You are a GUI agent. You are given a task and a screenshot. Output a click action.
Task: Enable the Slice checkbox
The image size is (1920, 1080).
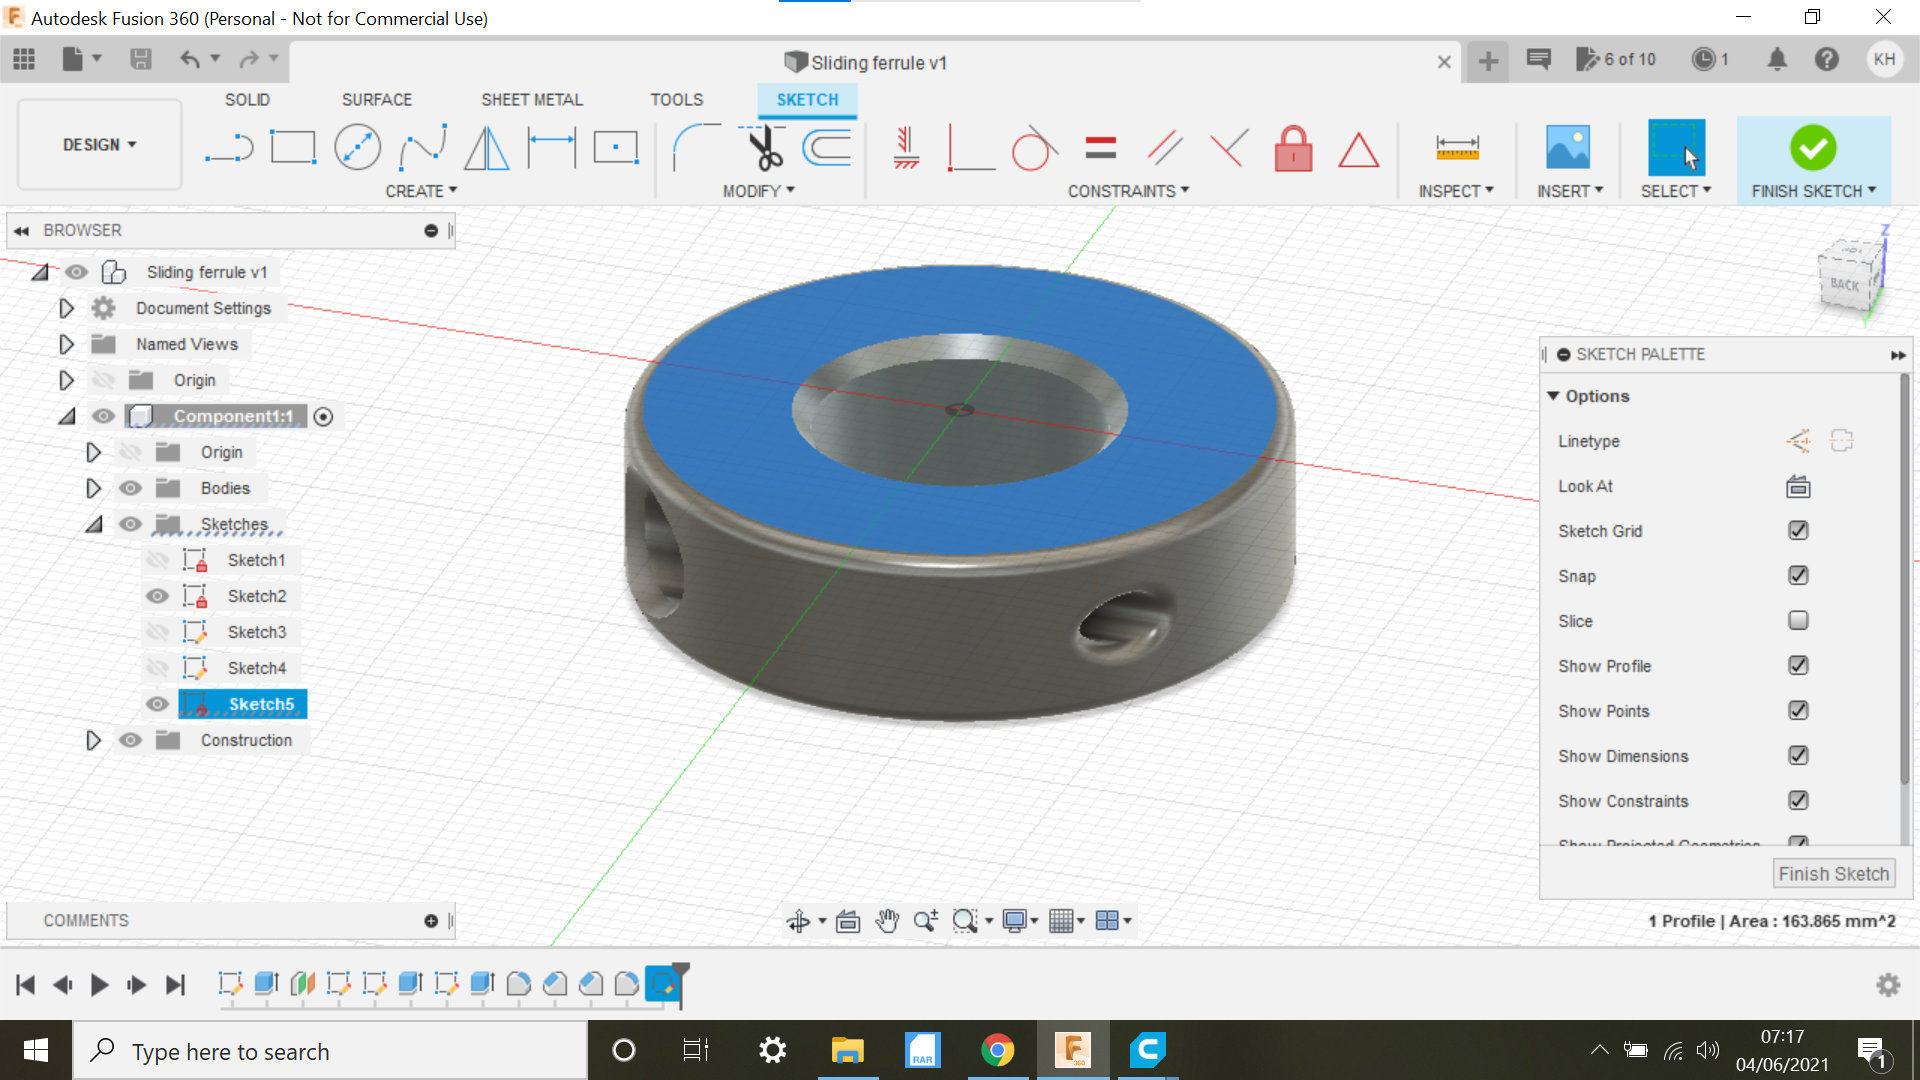point(1797,620)
